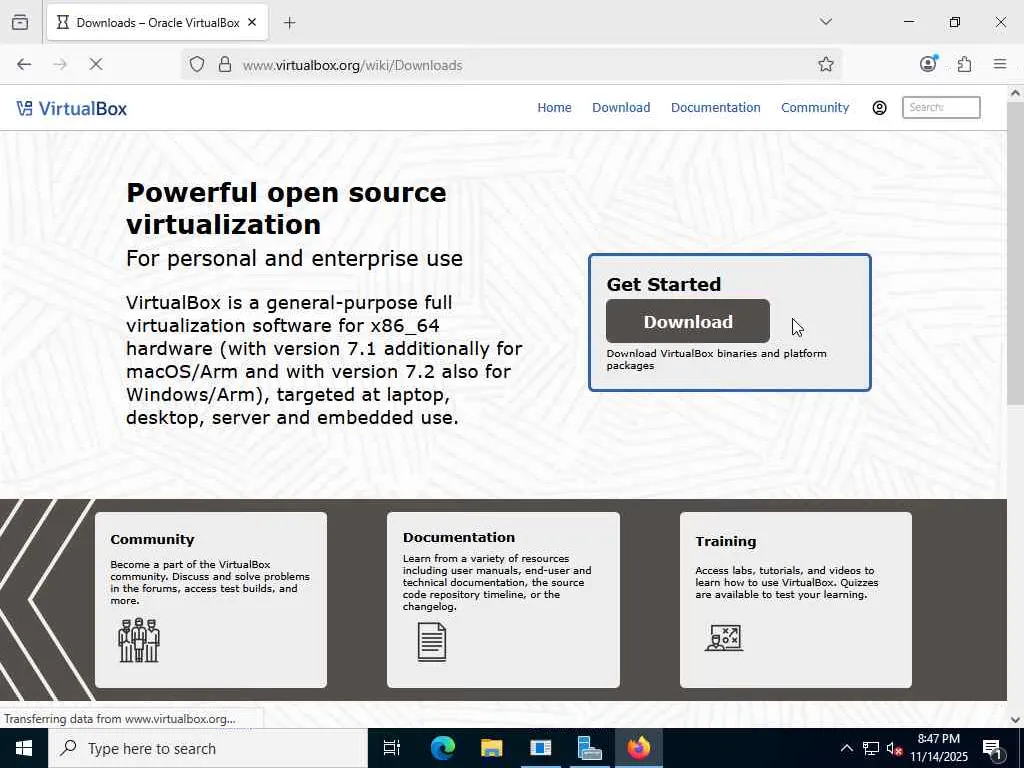The height and width of the screenshot is (768, 1024).
Task: Open Firefox account icon
Action: tap(928, 63)
